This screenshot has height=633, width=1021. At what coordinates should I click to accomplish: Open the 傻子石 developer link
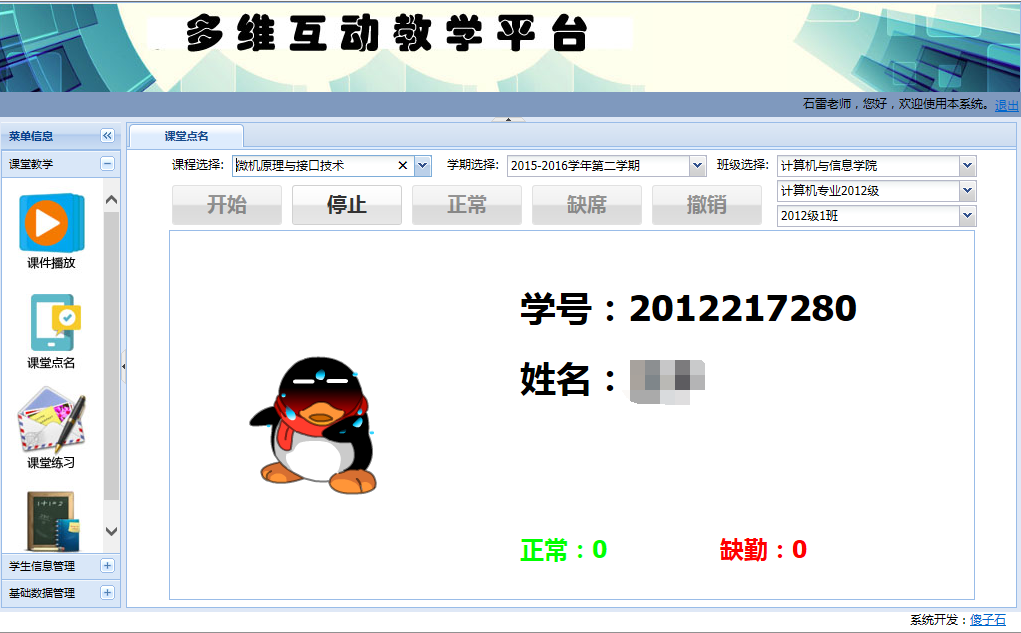(988, 619)
